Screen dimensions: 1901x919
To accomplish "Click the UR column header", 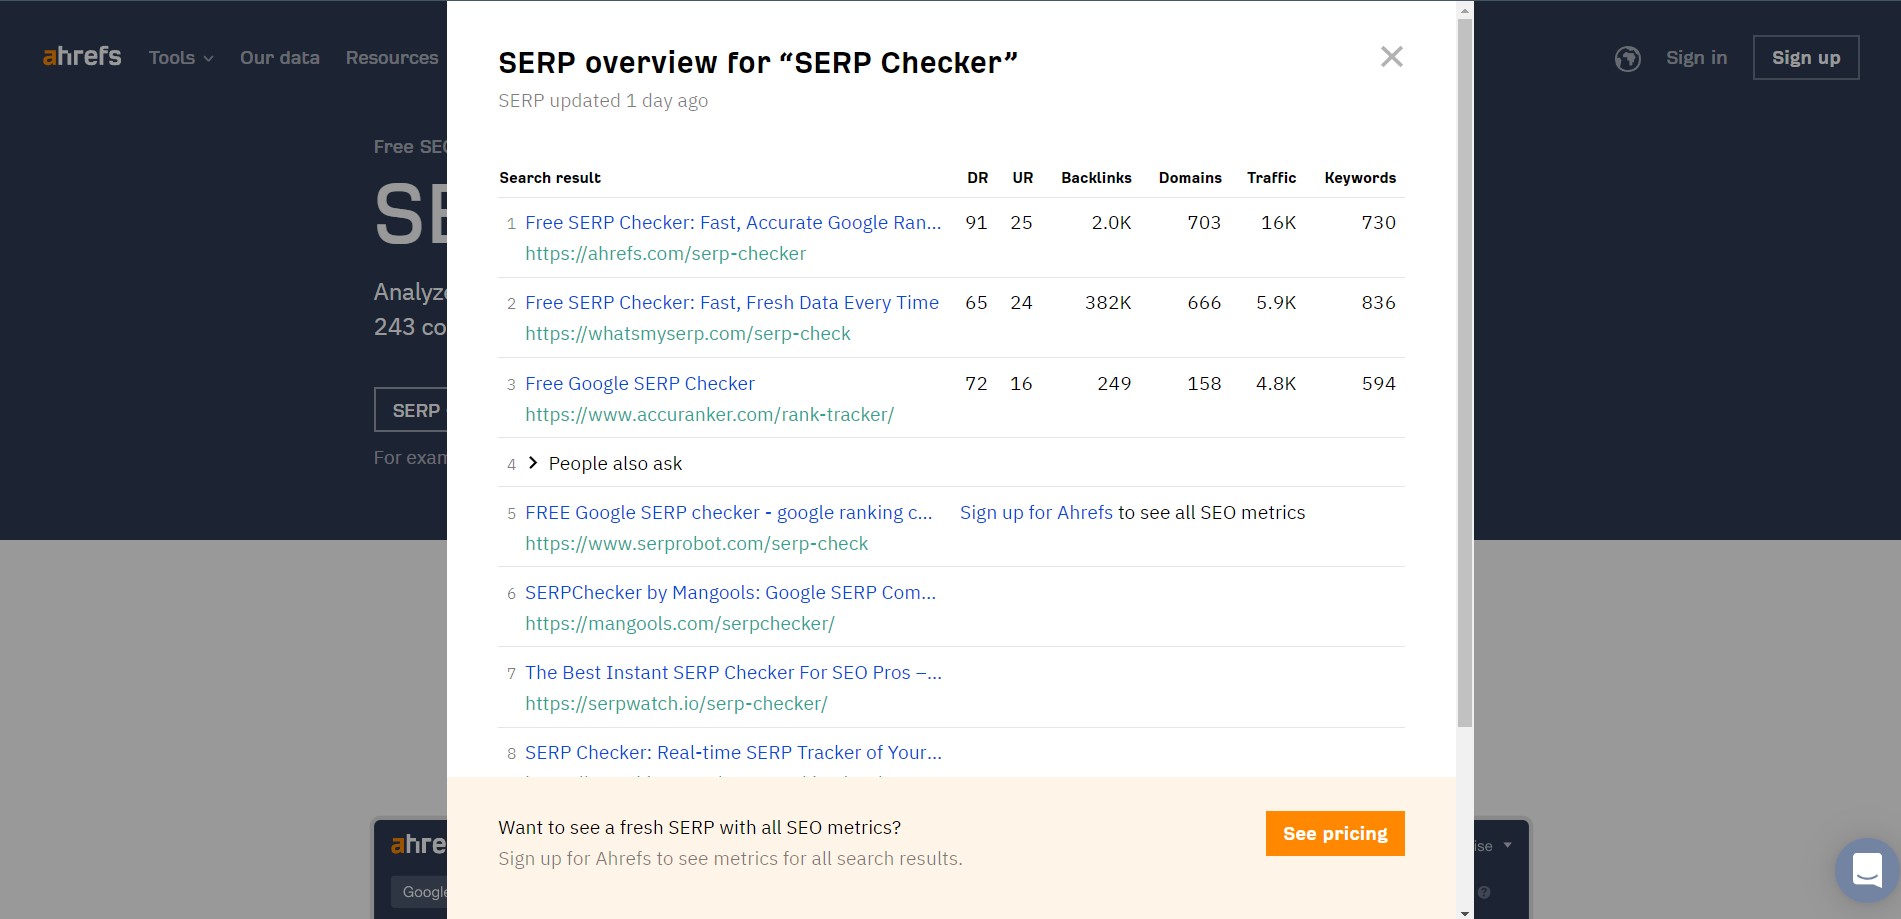I will click(1022, 178).
